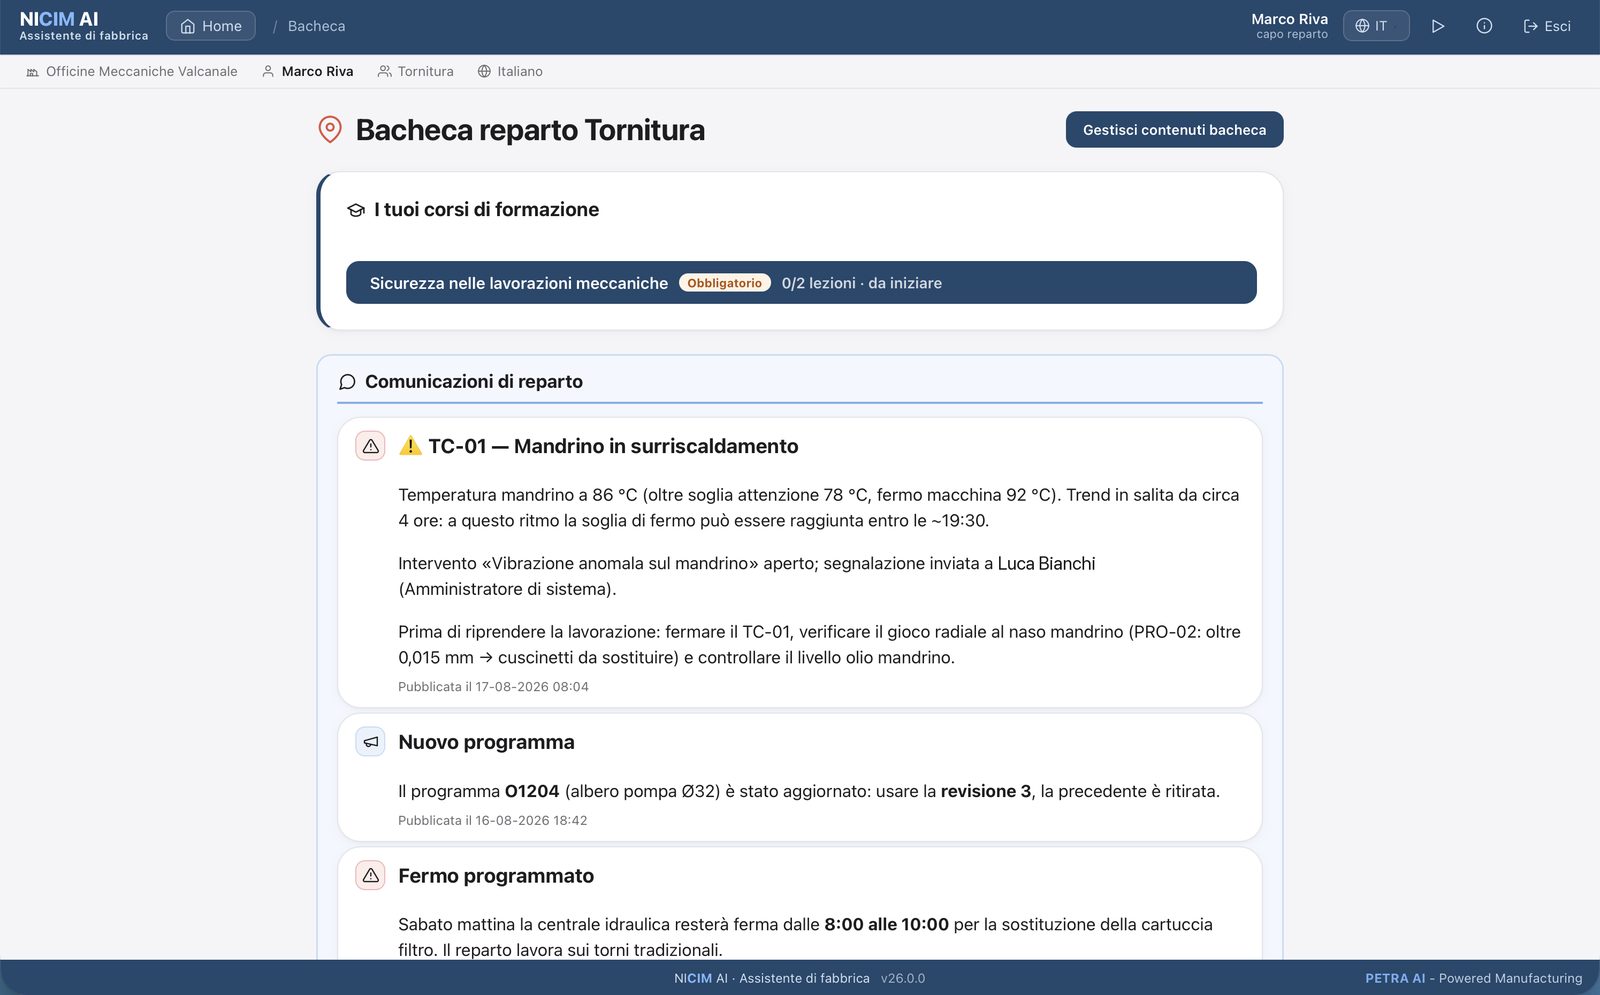Click the megaphone icon on Nuovo programma

point(370,742)
